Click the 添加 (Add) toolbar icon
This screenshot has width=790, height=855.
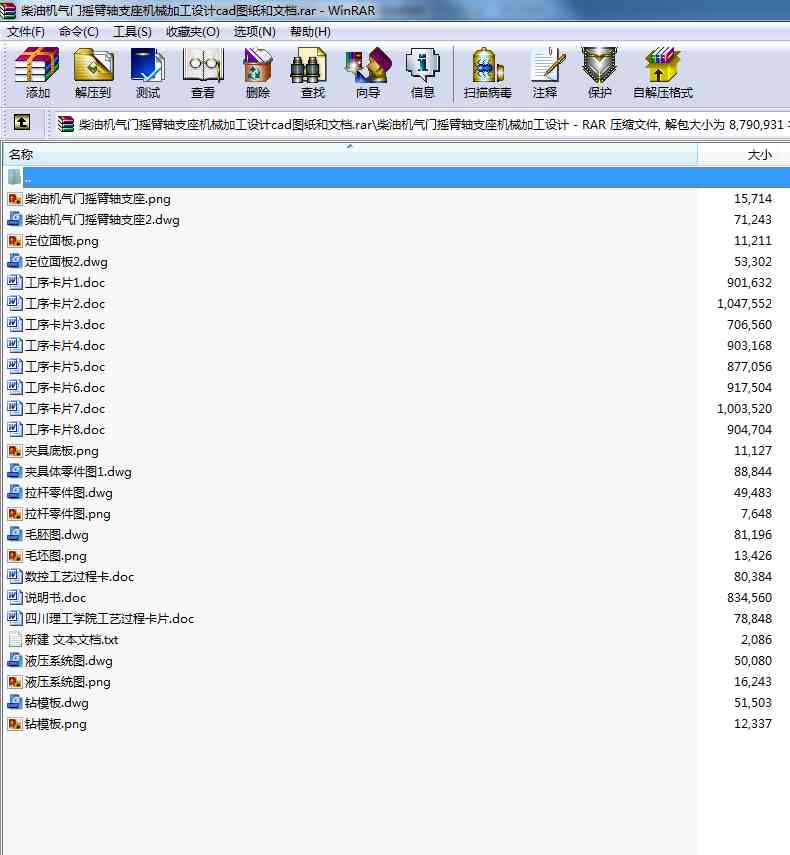(x=38, y=73)
